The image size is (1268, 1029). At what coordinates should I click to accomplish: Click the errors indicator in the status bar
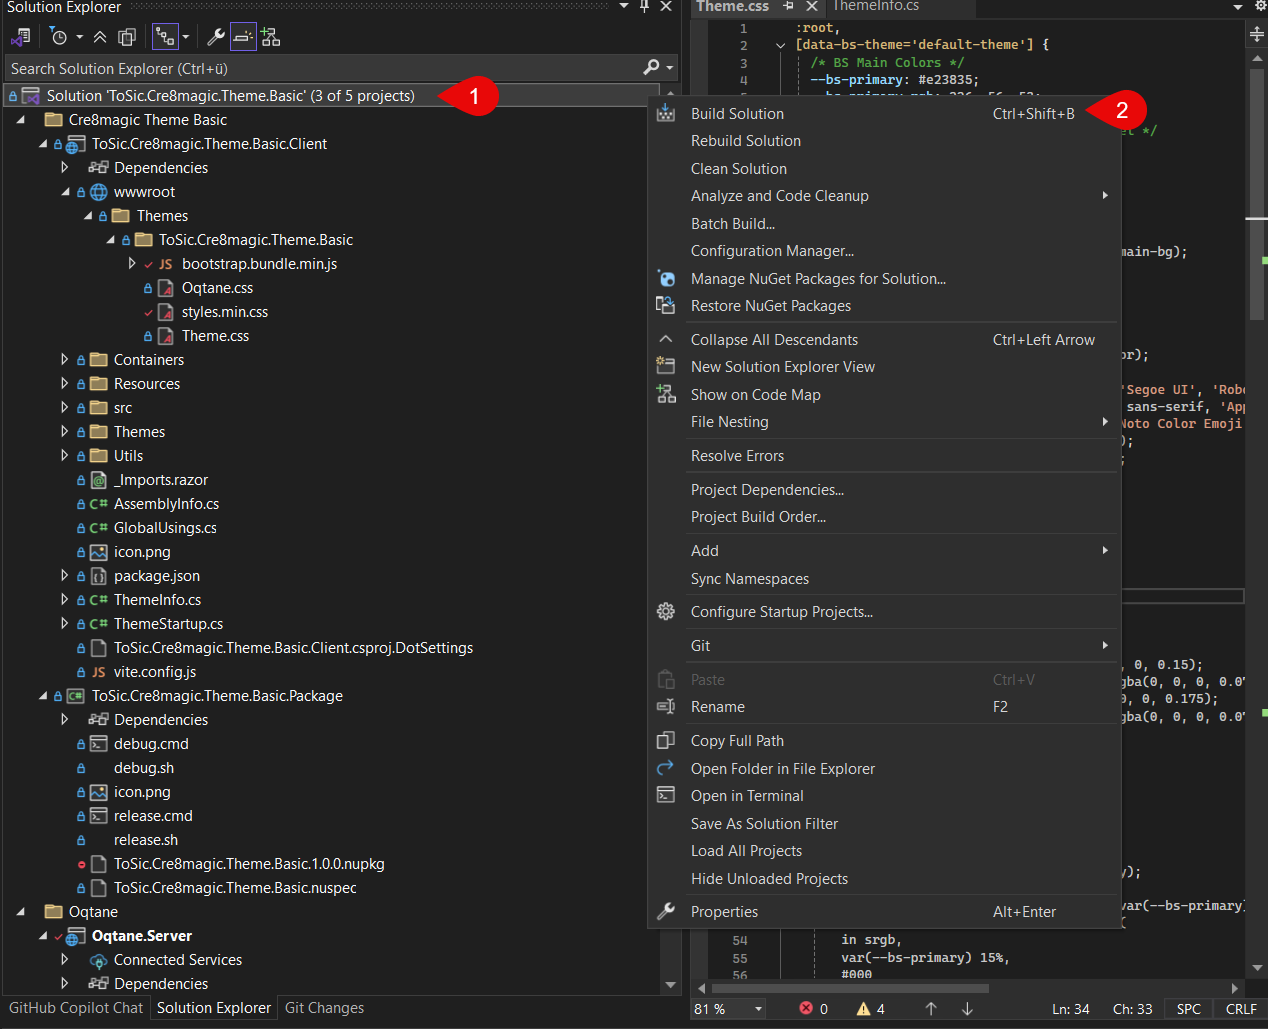point(814,1009)
